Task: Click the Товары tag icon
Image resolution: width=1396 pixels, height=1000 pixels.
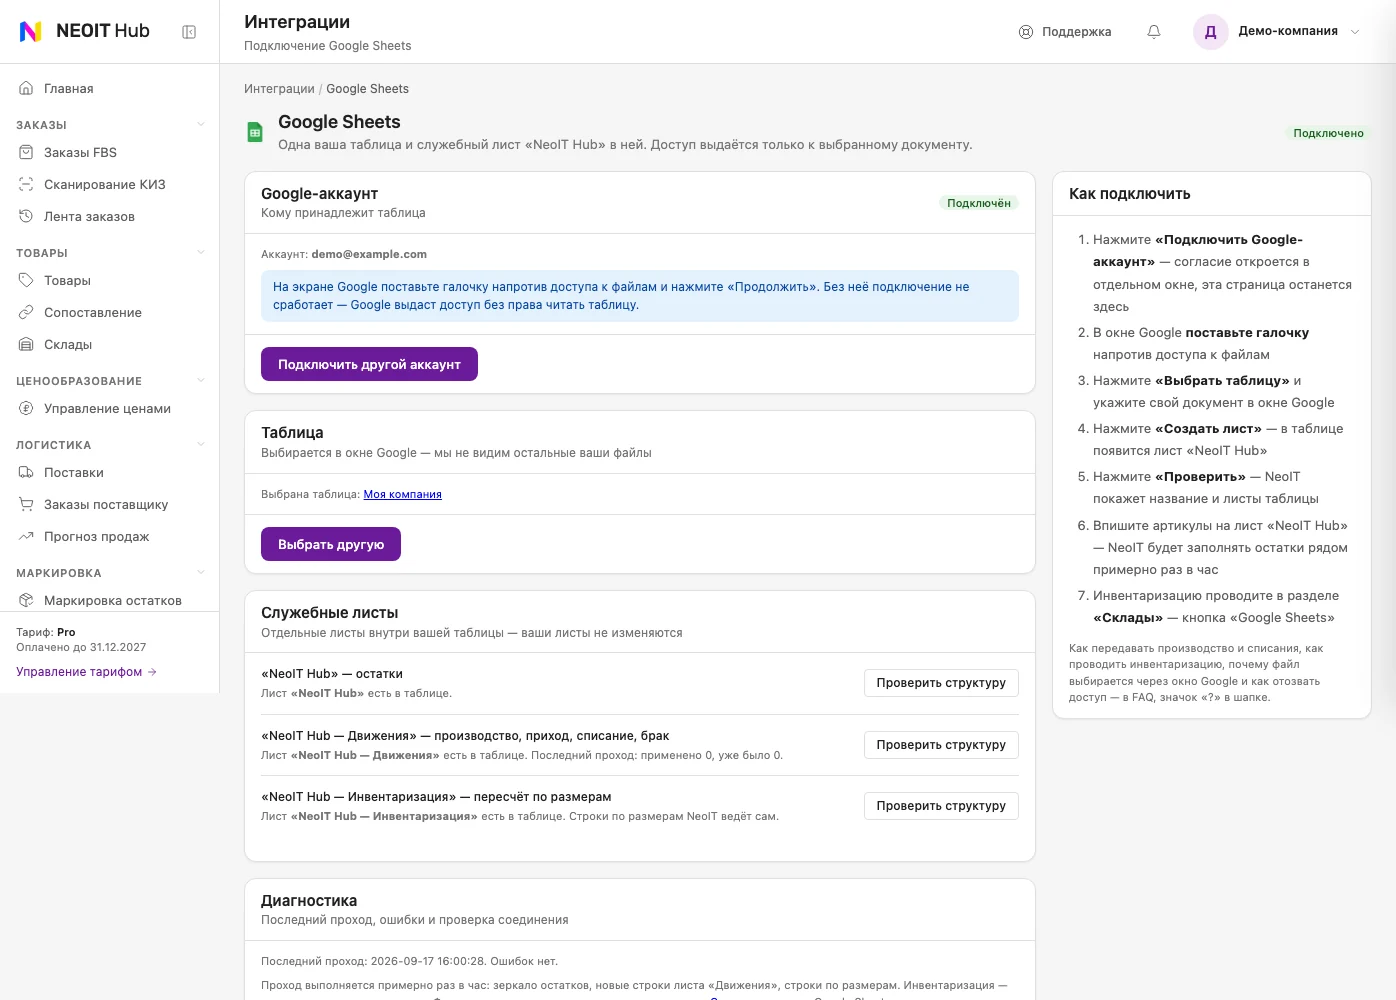Action: [26, 281]
